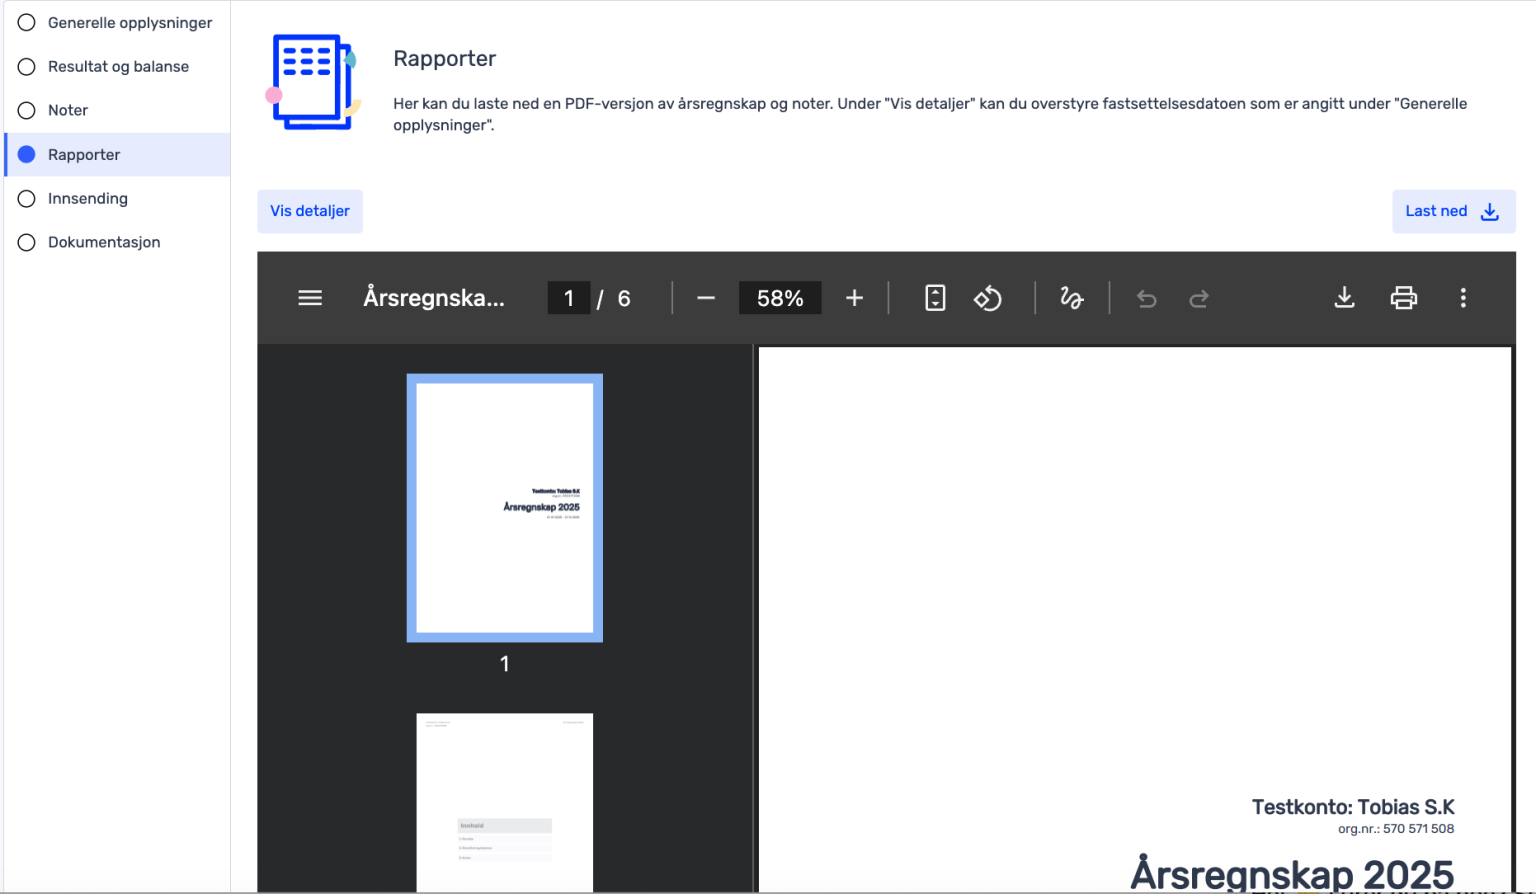Rotate the PDF counterclockwise
1536x894 pixels.
[988, 298]
